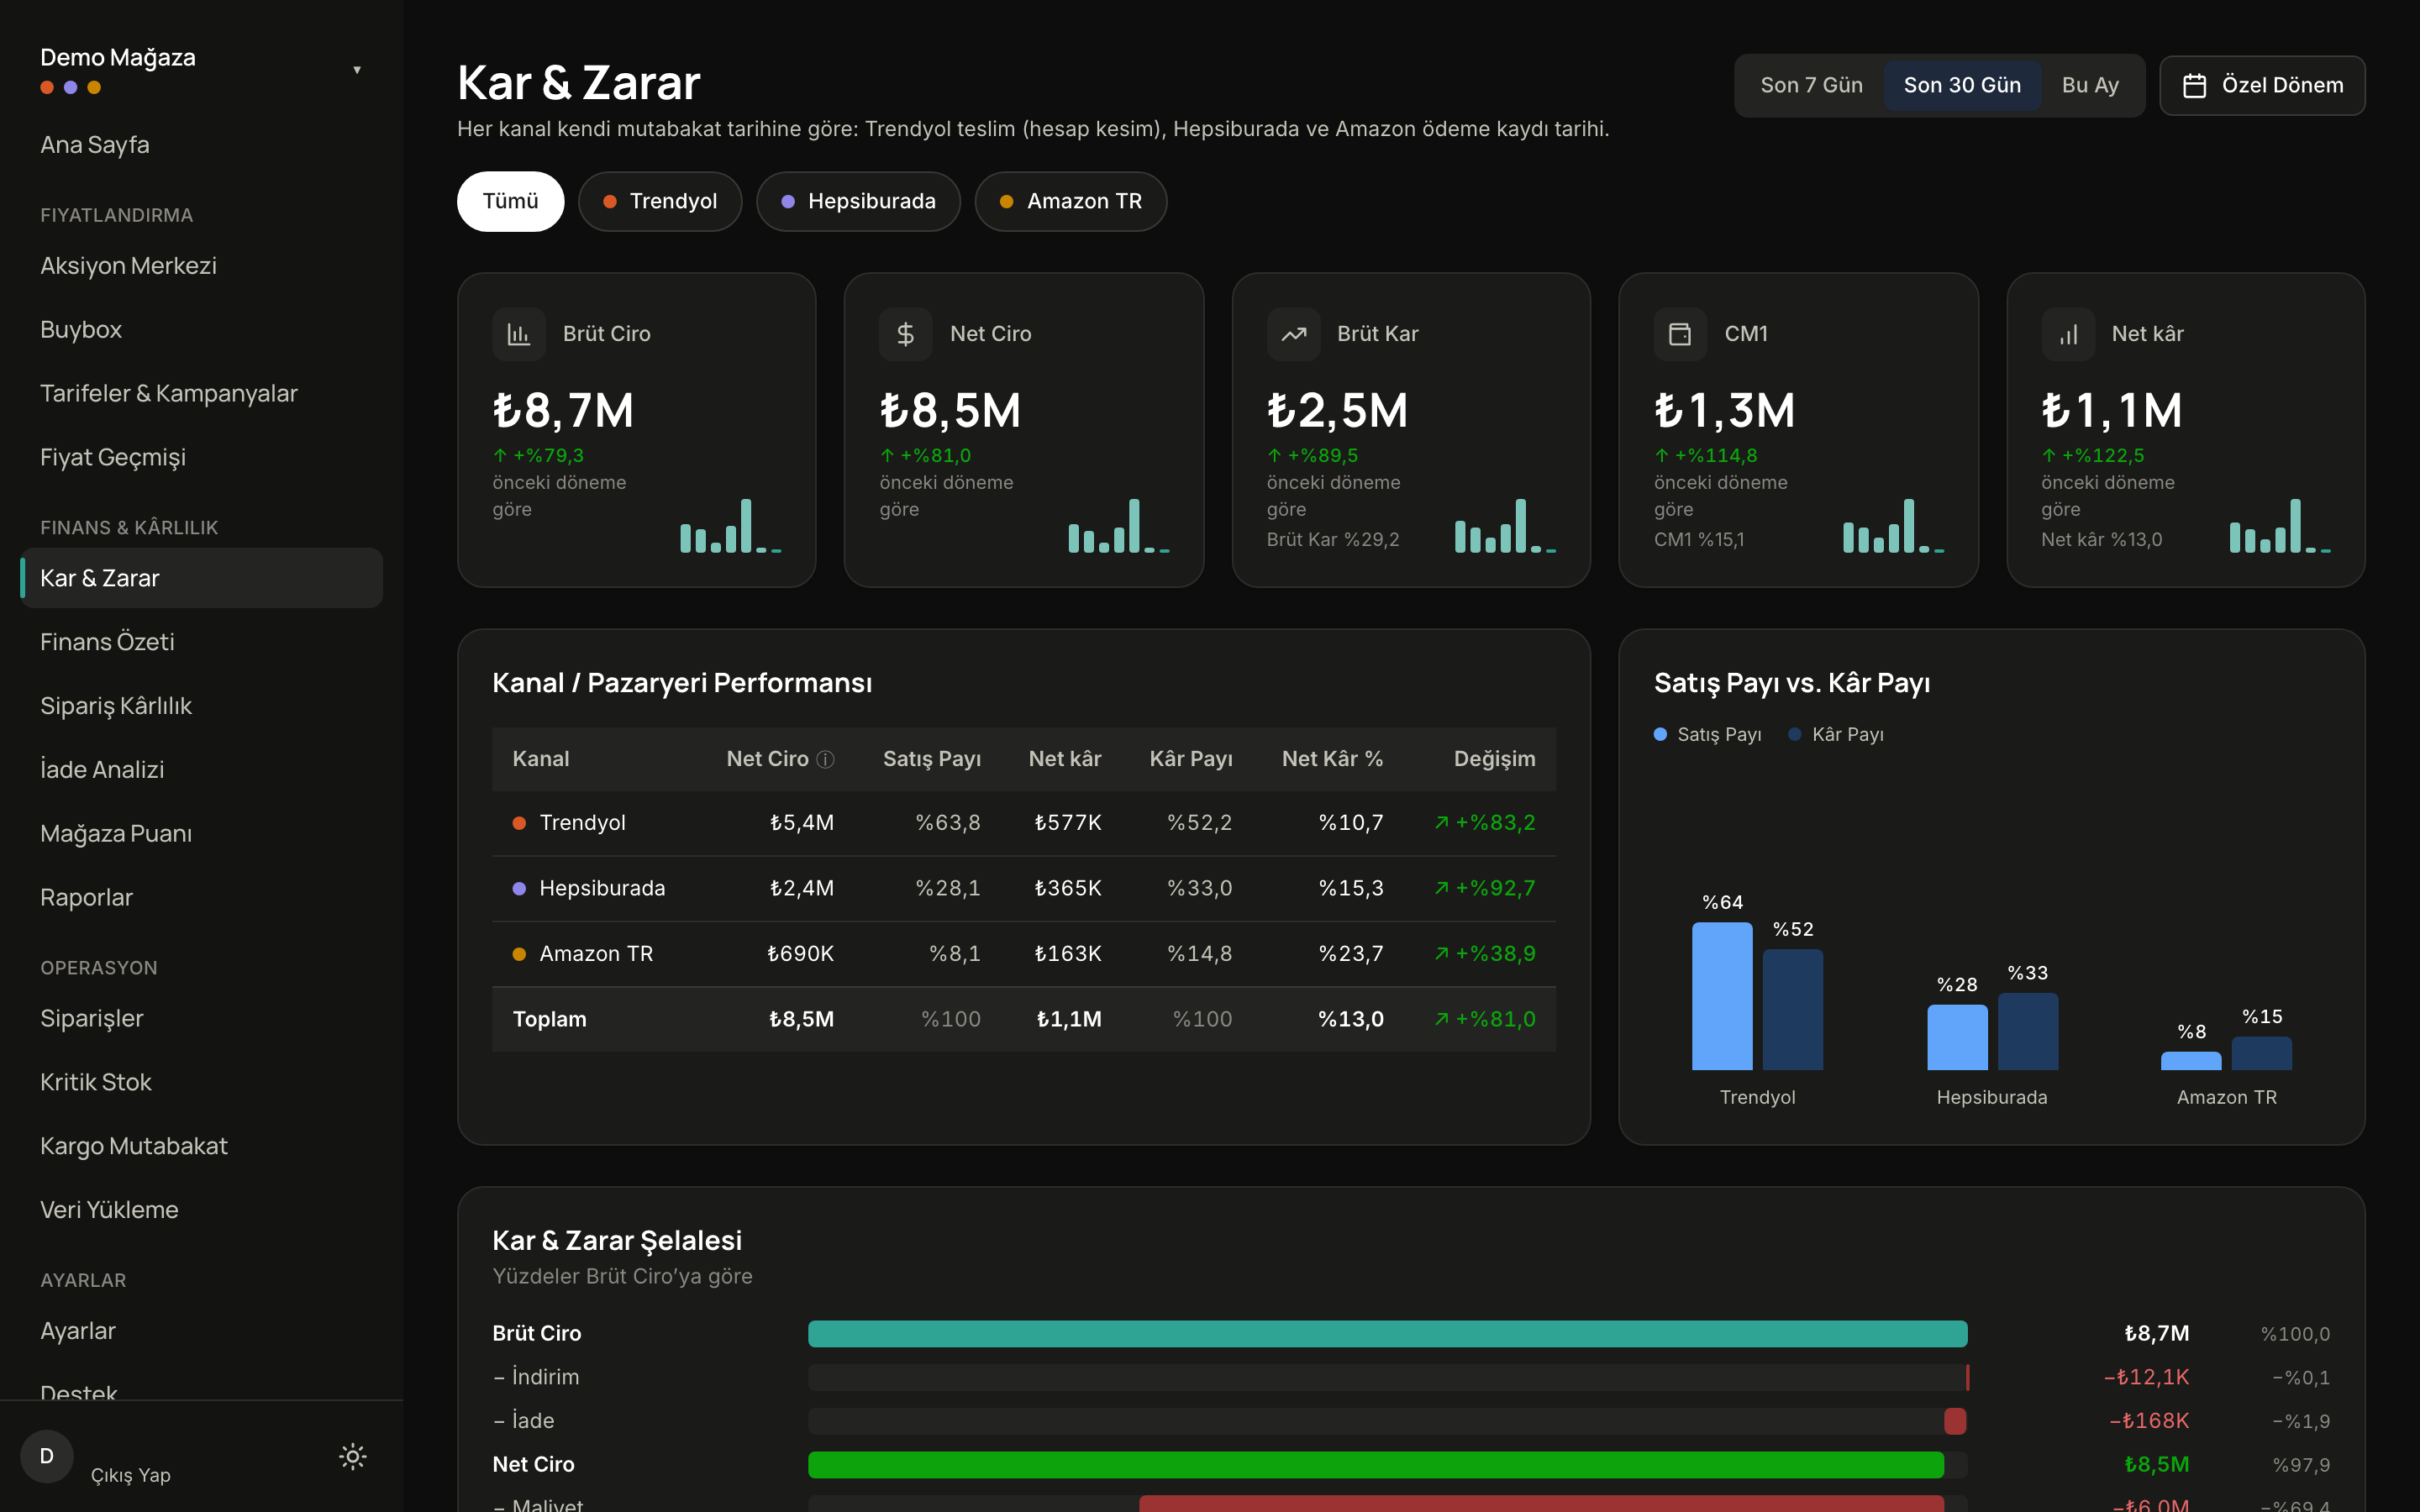Click the Net kâr signal bars icon
Screen dimensions: 2420x1512
pyautogui.click(x=2067, y=334)
